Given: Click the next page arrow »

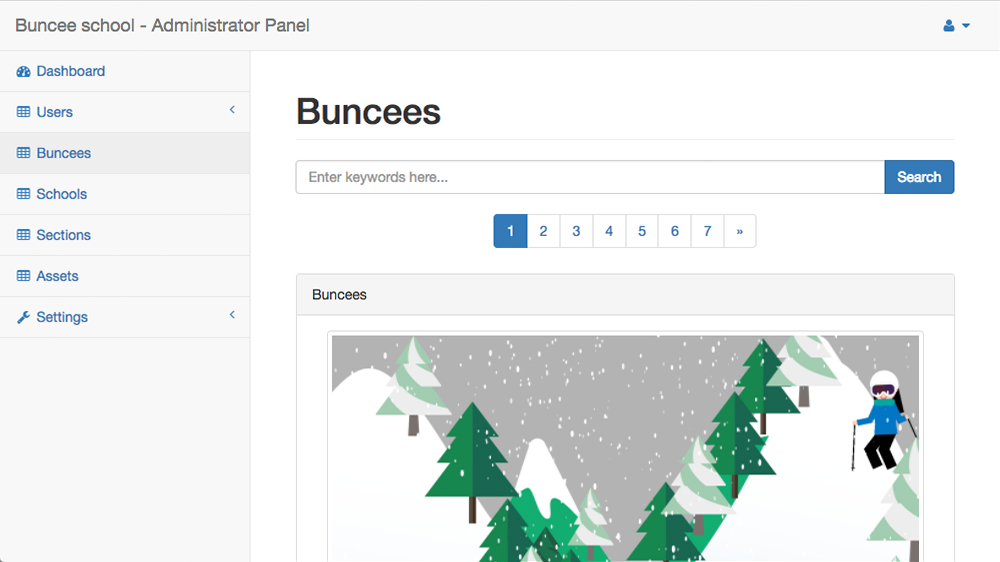Looking at the screenshot, I should (x=740, y=231).
